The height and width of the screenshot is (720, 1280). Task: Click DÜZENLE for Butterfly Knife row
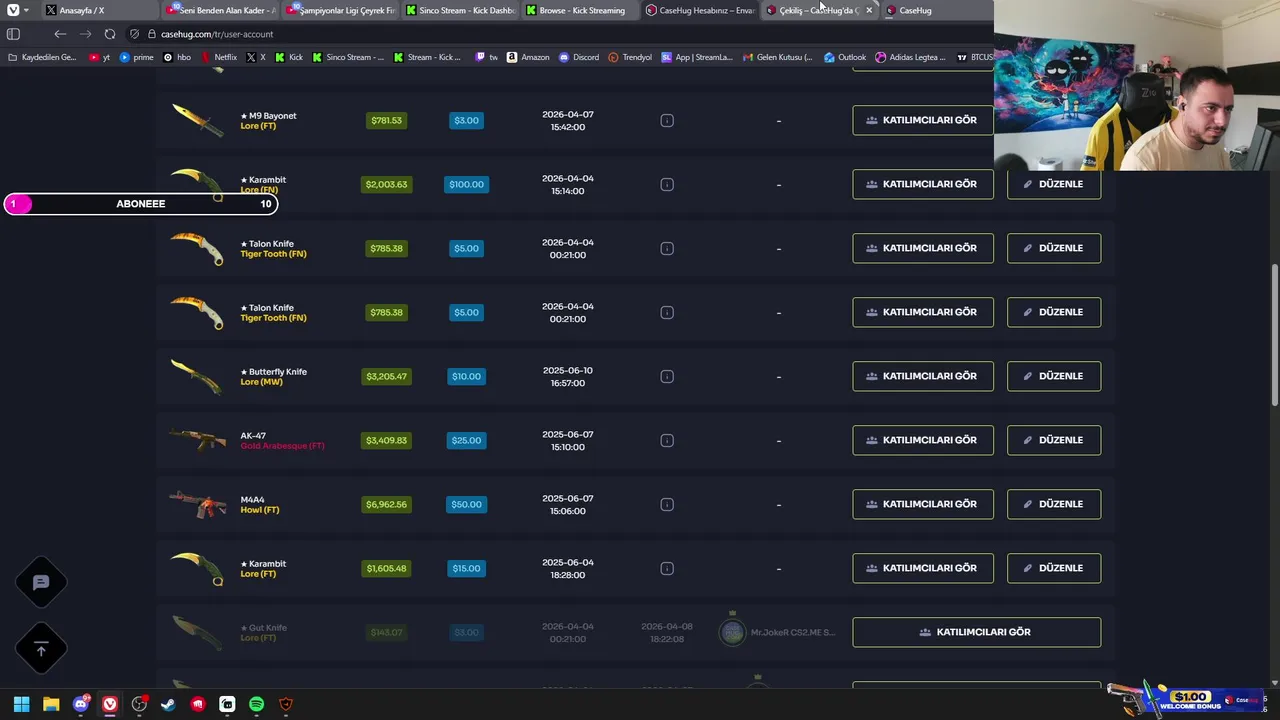click(1054, 376)
